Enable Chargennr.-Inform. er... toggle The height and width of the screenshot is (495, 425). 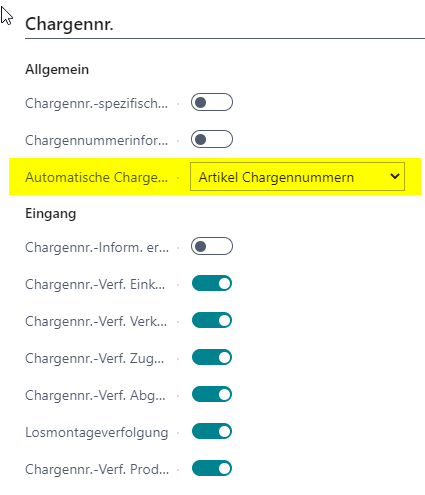coord(212,246)
